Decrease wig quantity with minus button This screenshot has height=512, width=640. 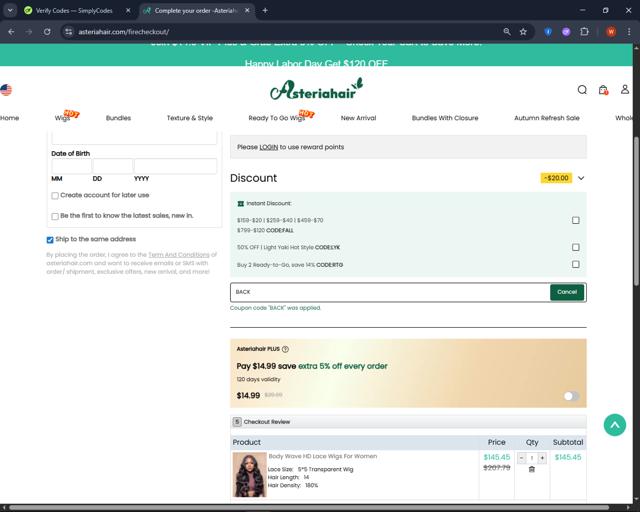pyautogui.click(x=521, y=458)
